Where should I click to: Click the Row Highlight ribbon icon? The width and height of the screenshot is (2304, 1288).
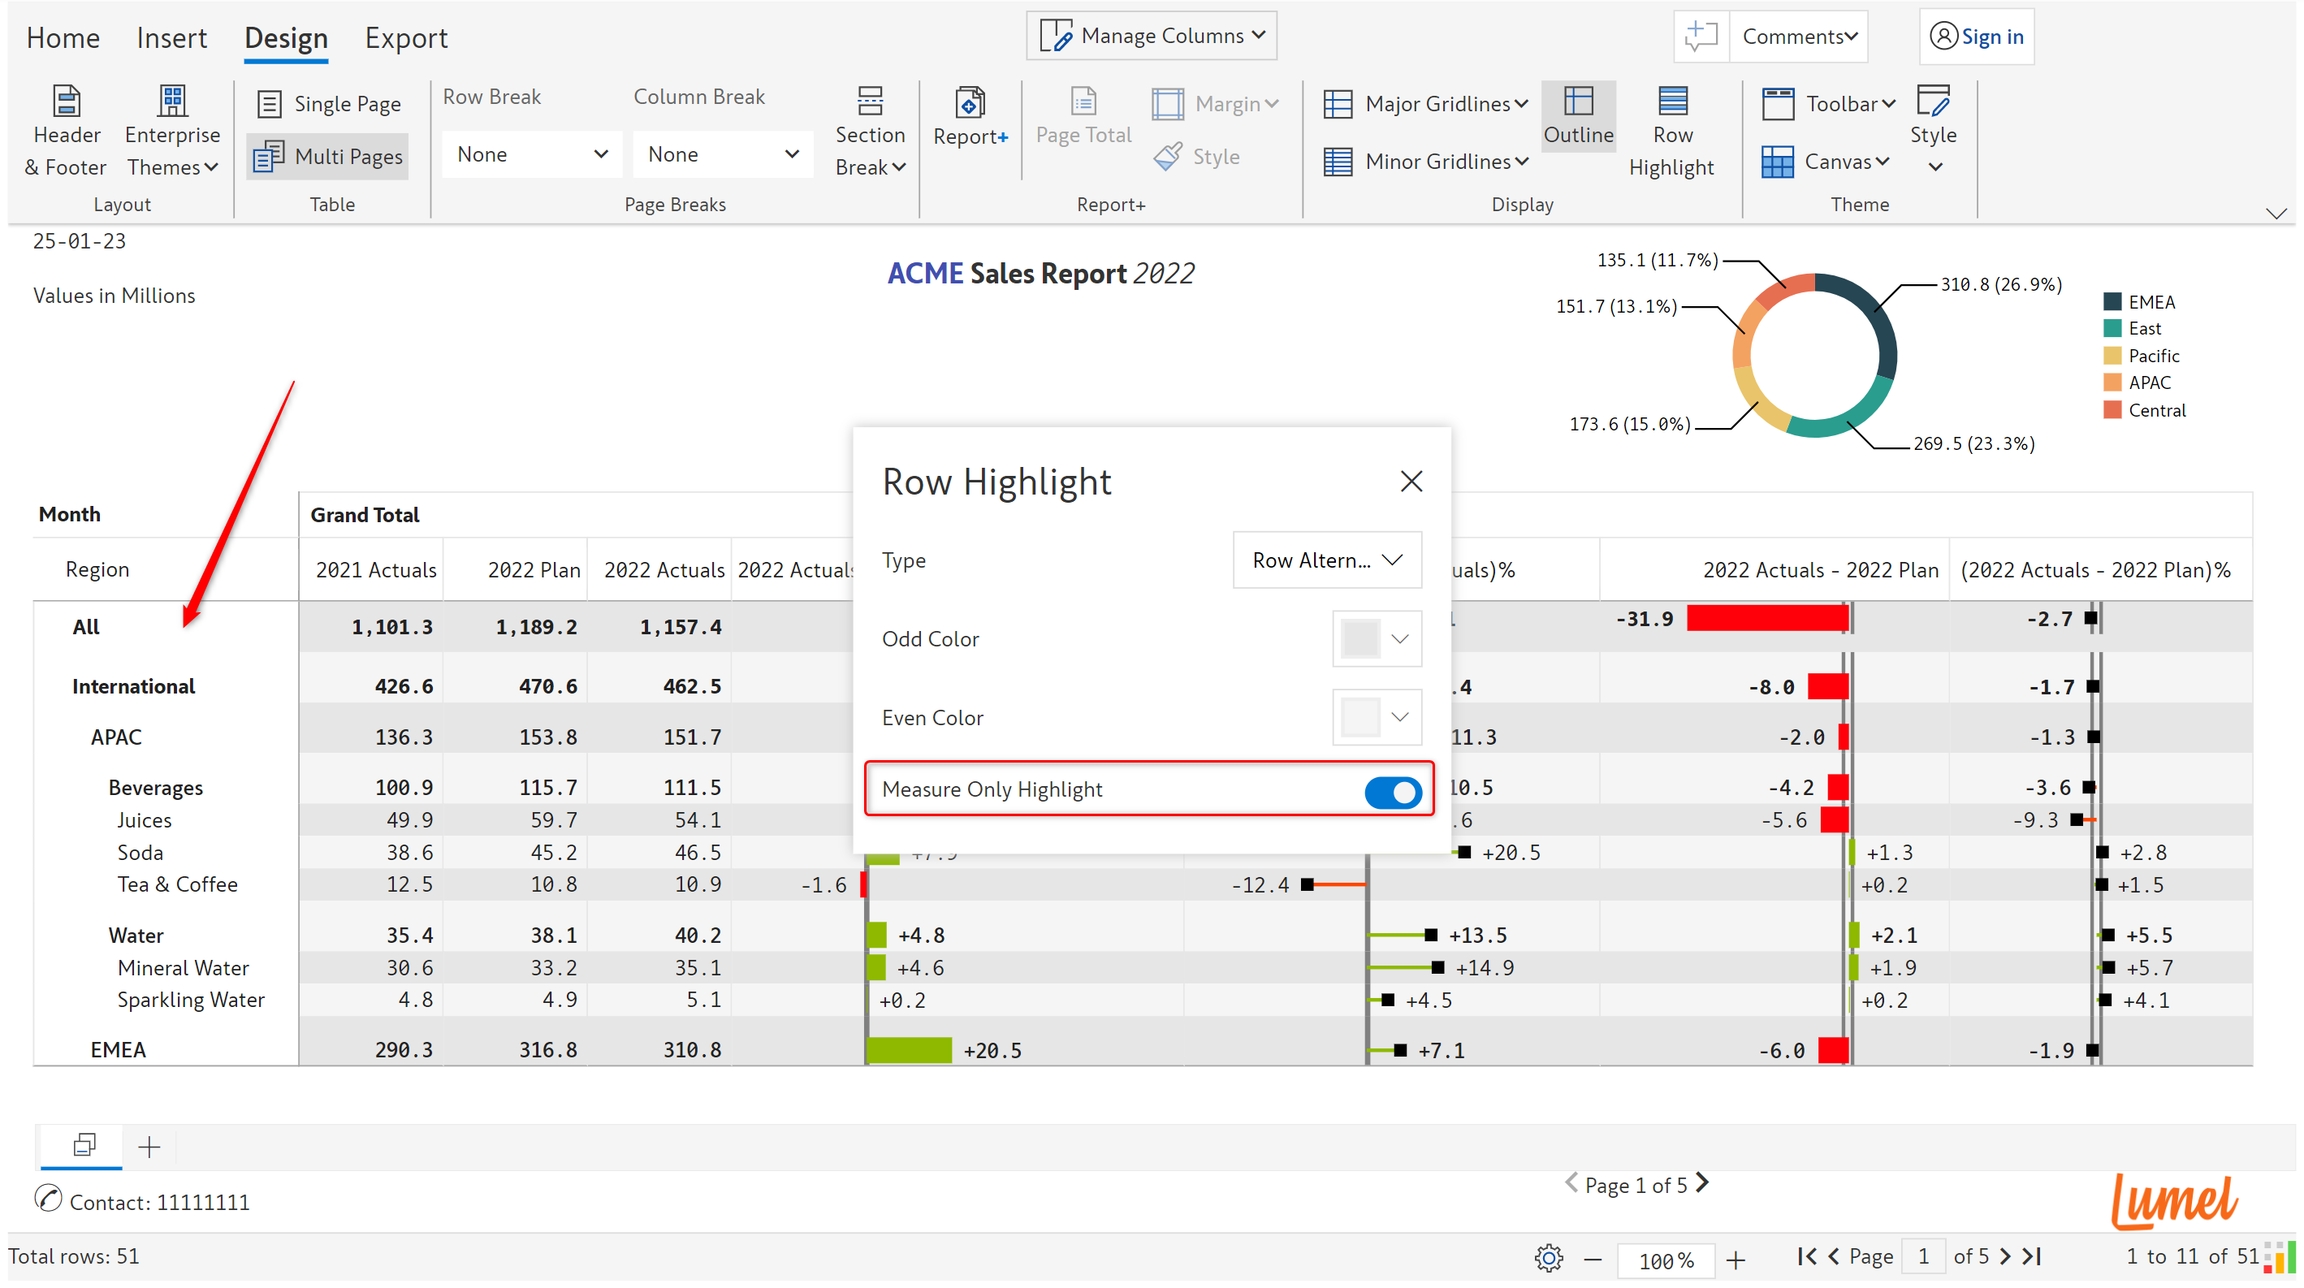(x=1672, y=103)
